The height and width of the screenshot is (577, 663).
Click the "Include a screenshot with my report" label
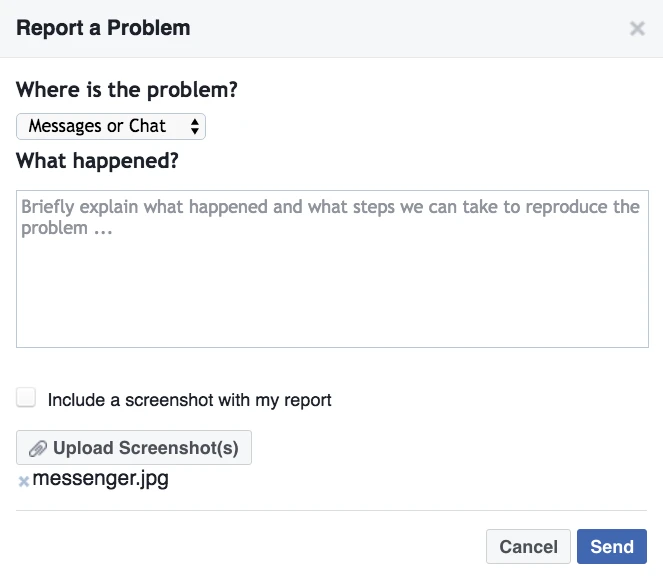pos(190,400)
